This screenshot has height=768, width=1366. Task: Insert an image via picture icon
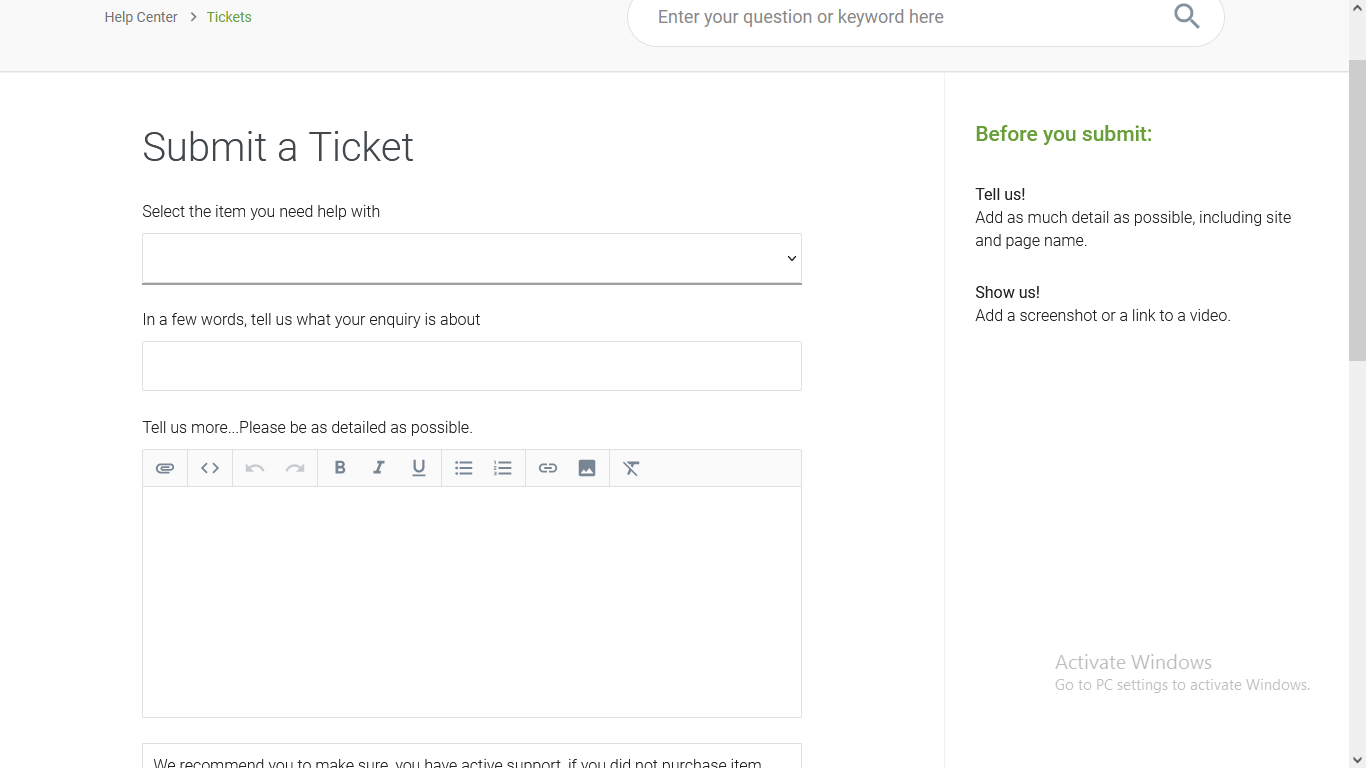pos(587,468)
